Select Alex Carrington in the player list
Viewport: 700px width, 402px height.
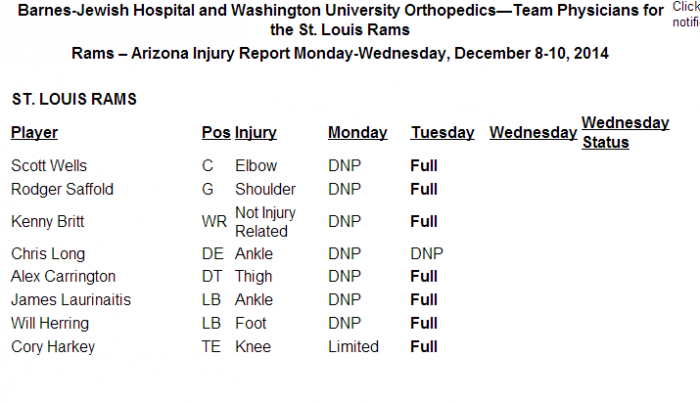coord(63,276)
